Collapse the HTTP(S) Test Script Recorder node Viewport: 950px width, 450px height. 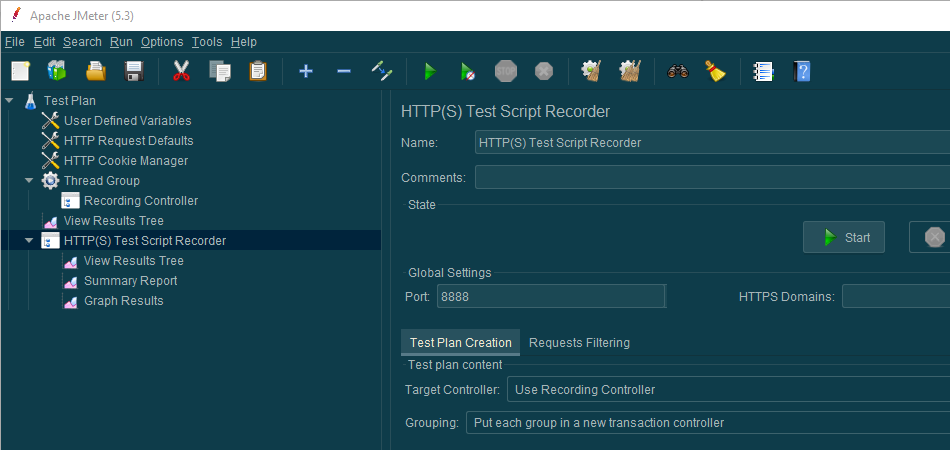28,240
